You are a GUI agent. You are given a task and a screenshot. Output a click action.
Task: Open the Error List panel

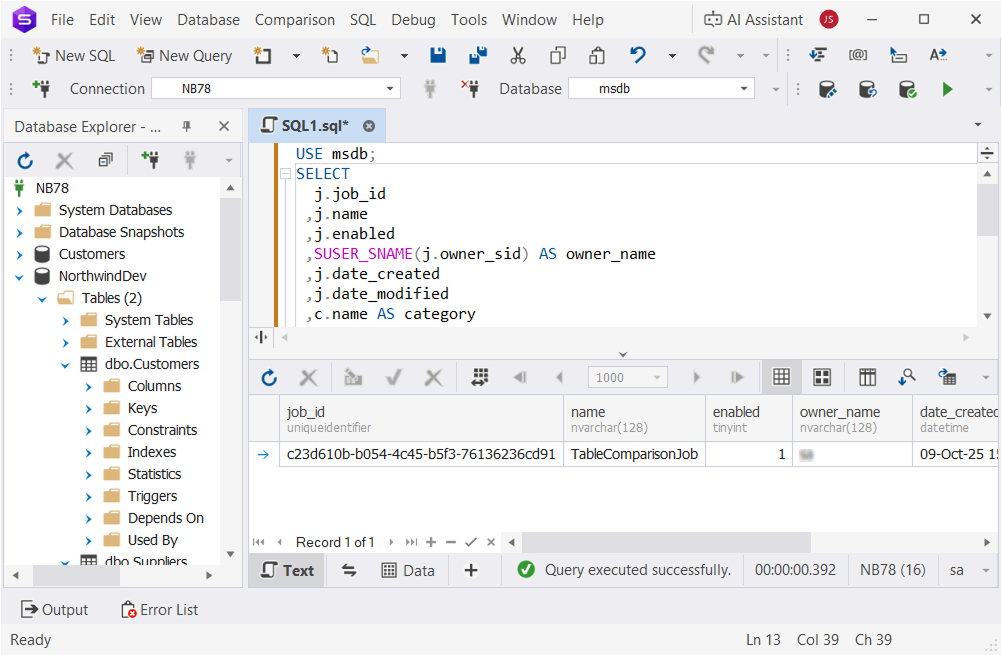[158, 609]
